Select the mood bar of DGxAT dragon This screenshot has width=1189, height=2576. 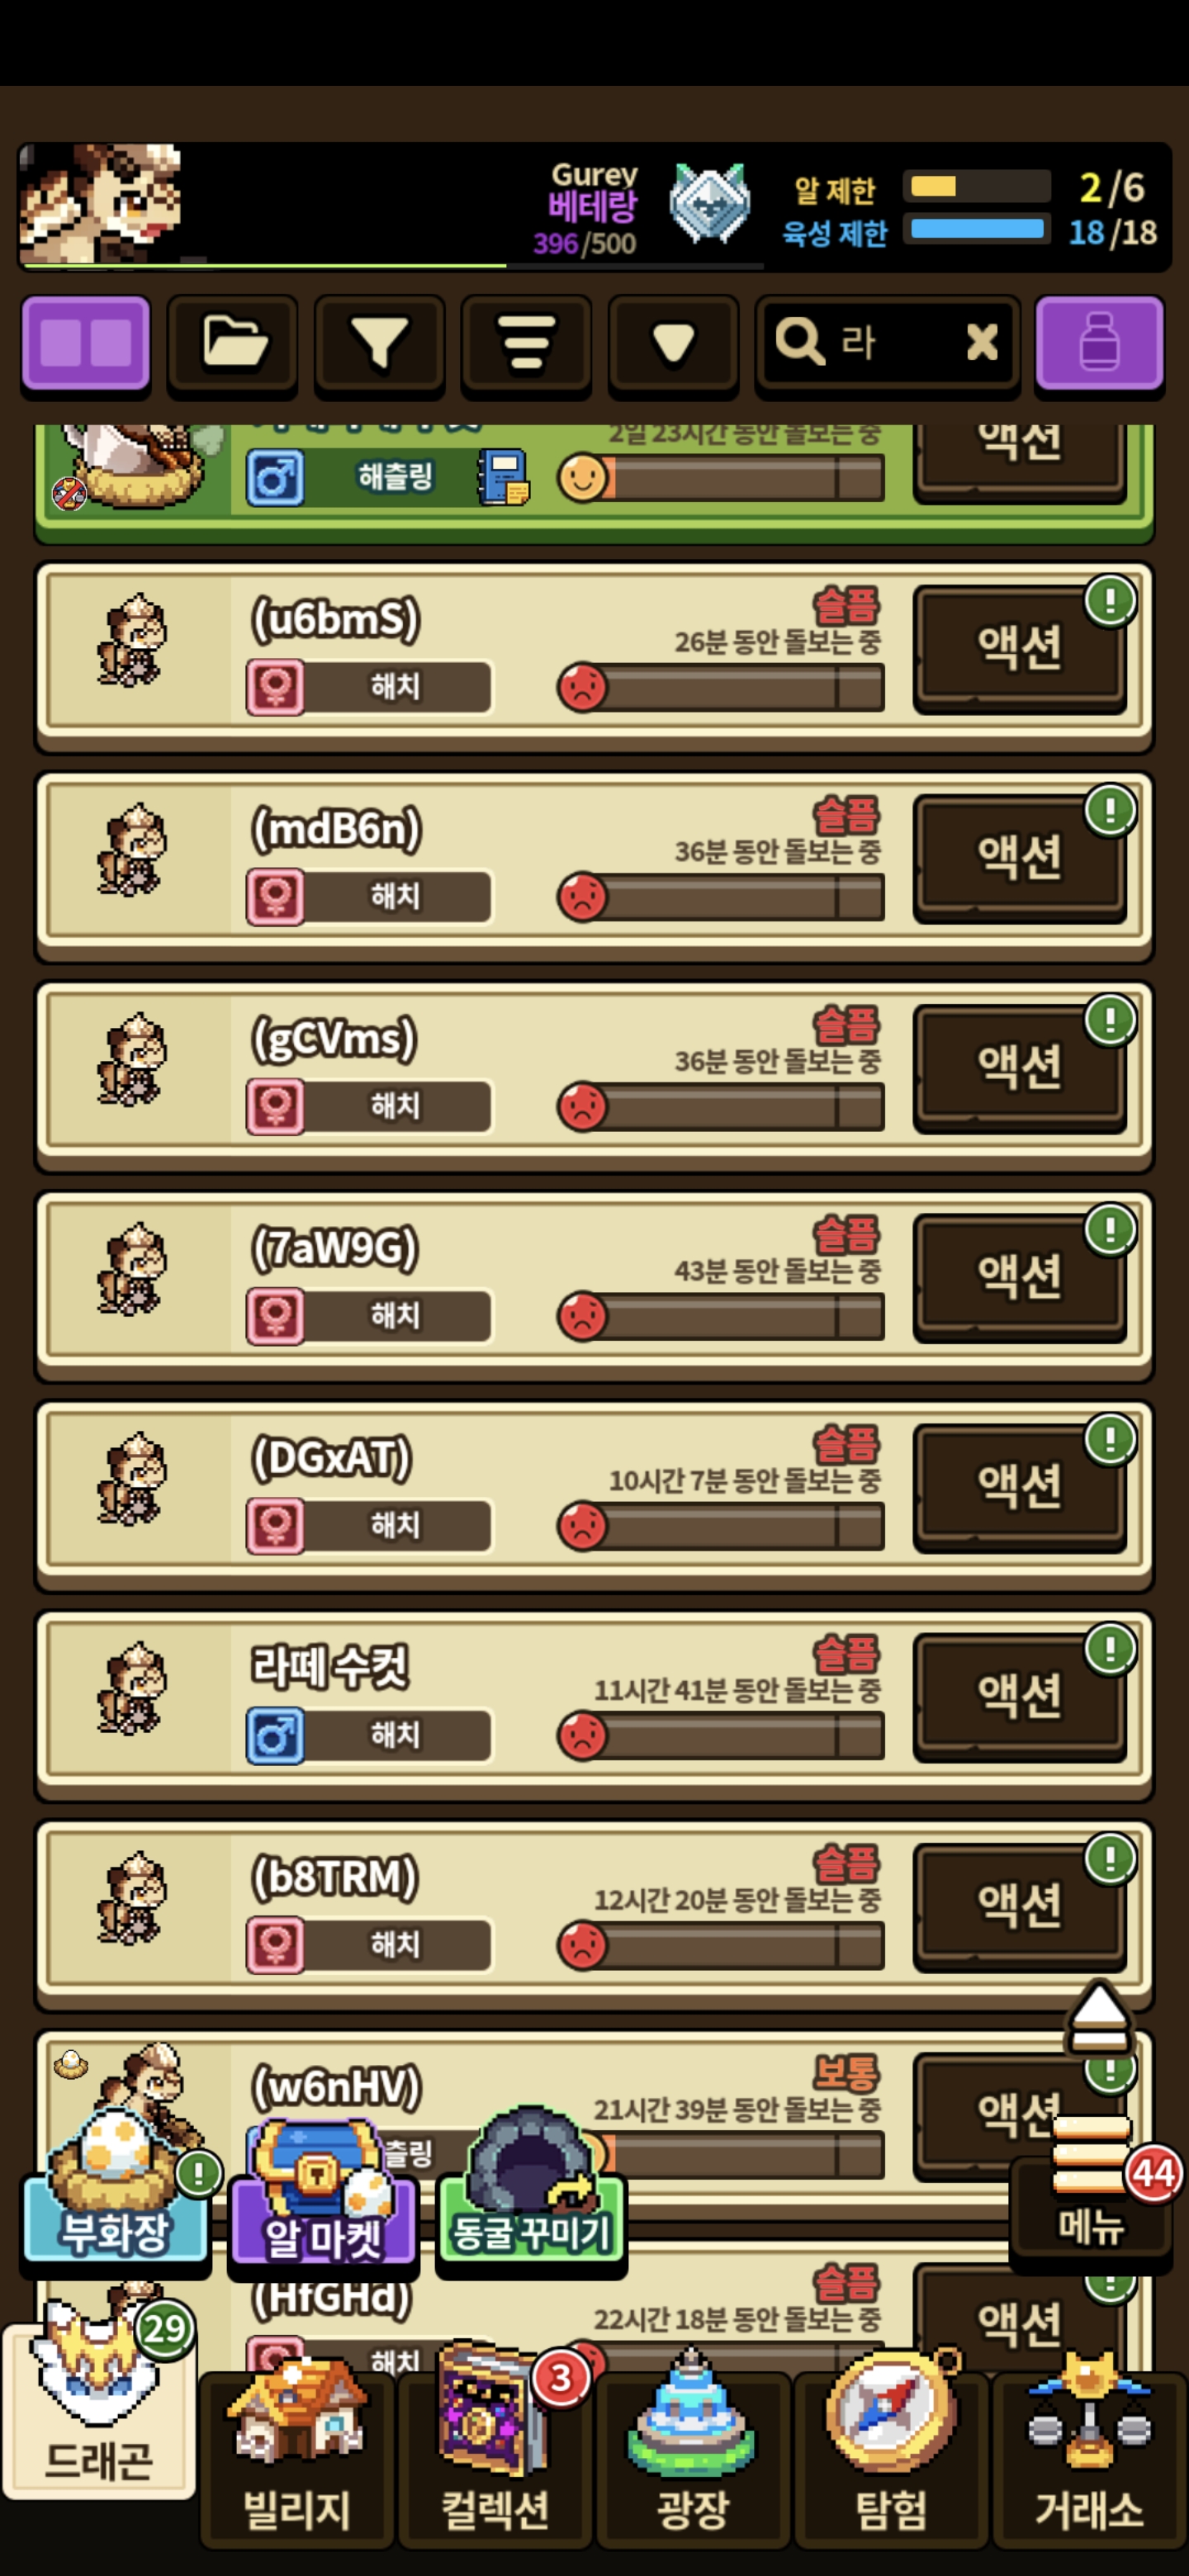tap(721, 1527)
